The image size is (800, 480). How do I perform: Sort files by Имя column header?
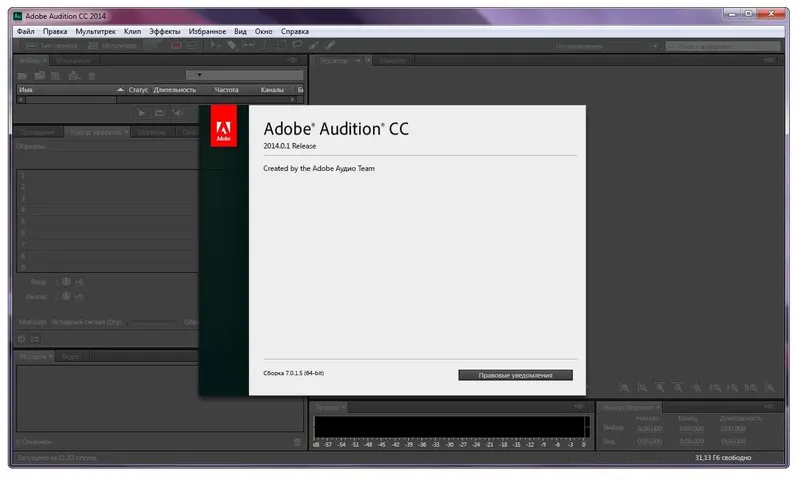point(71,90)
